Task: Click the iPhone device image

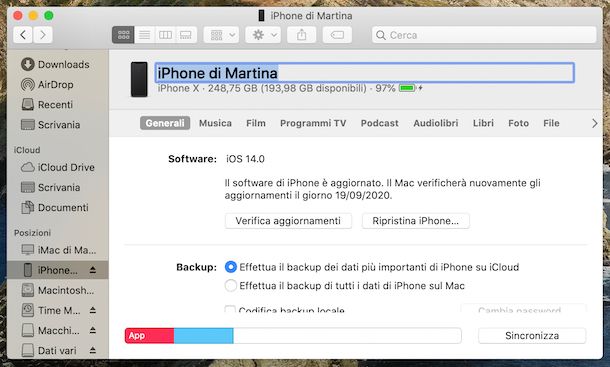Action: pyautogui.click(x=139, y=79)
